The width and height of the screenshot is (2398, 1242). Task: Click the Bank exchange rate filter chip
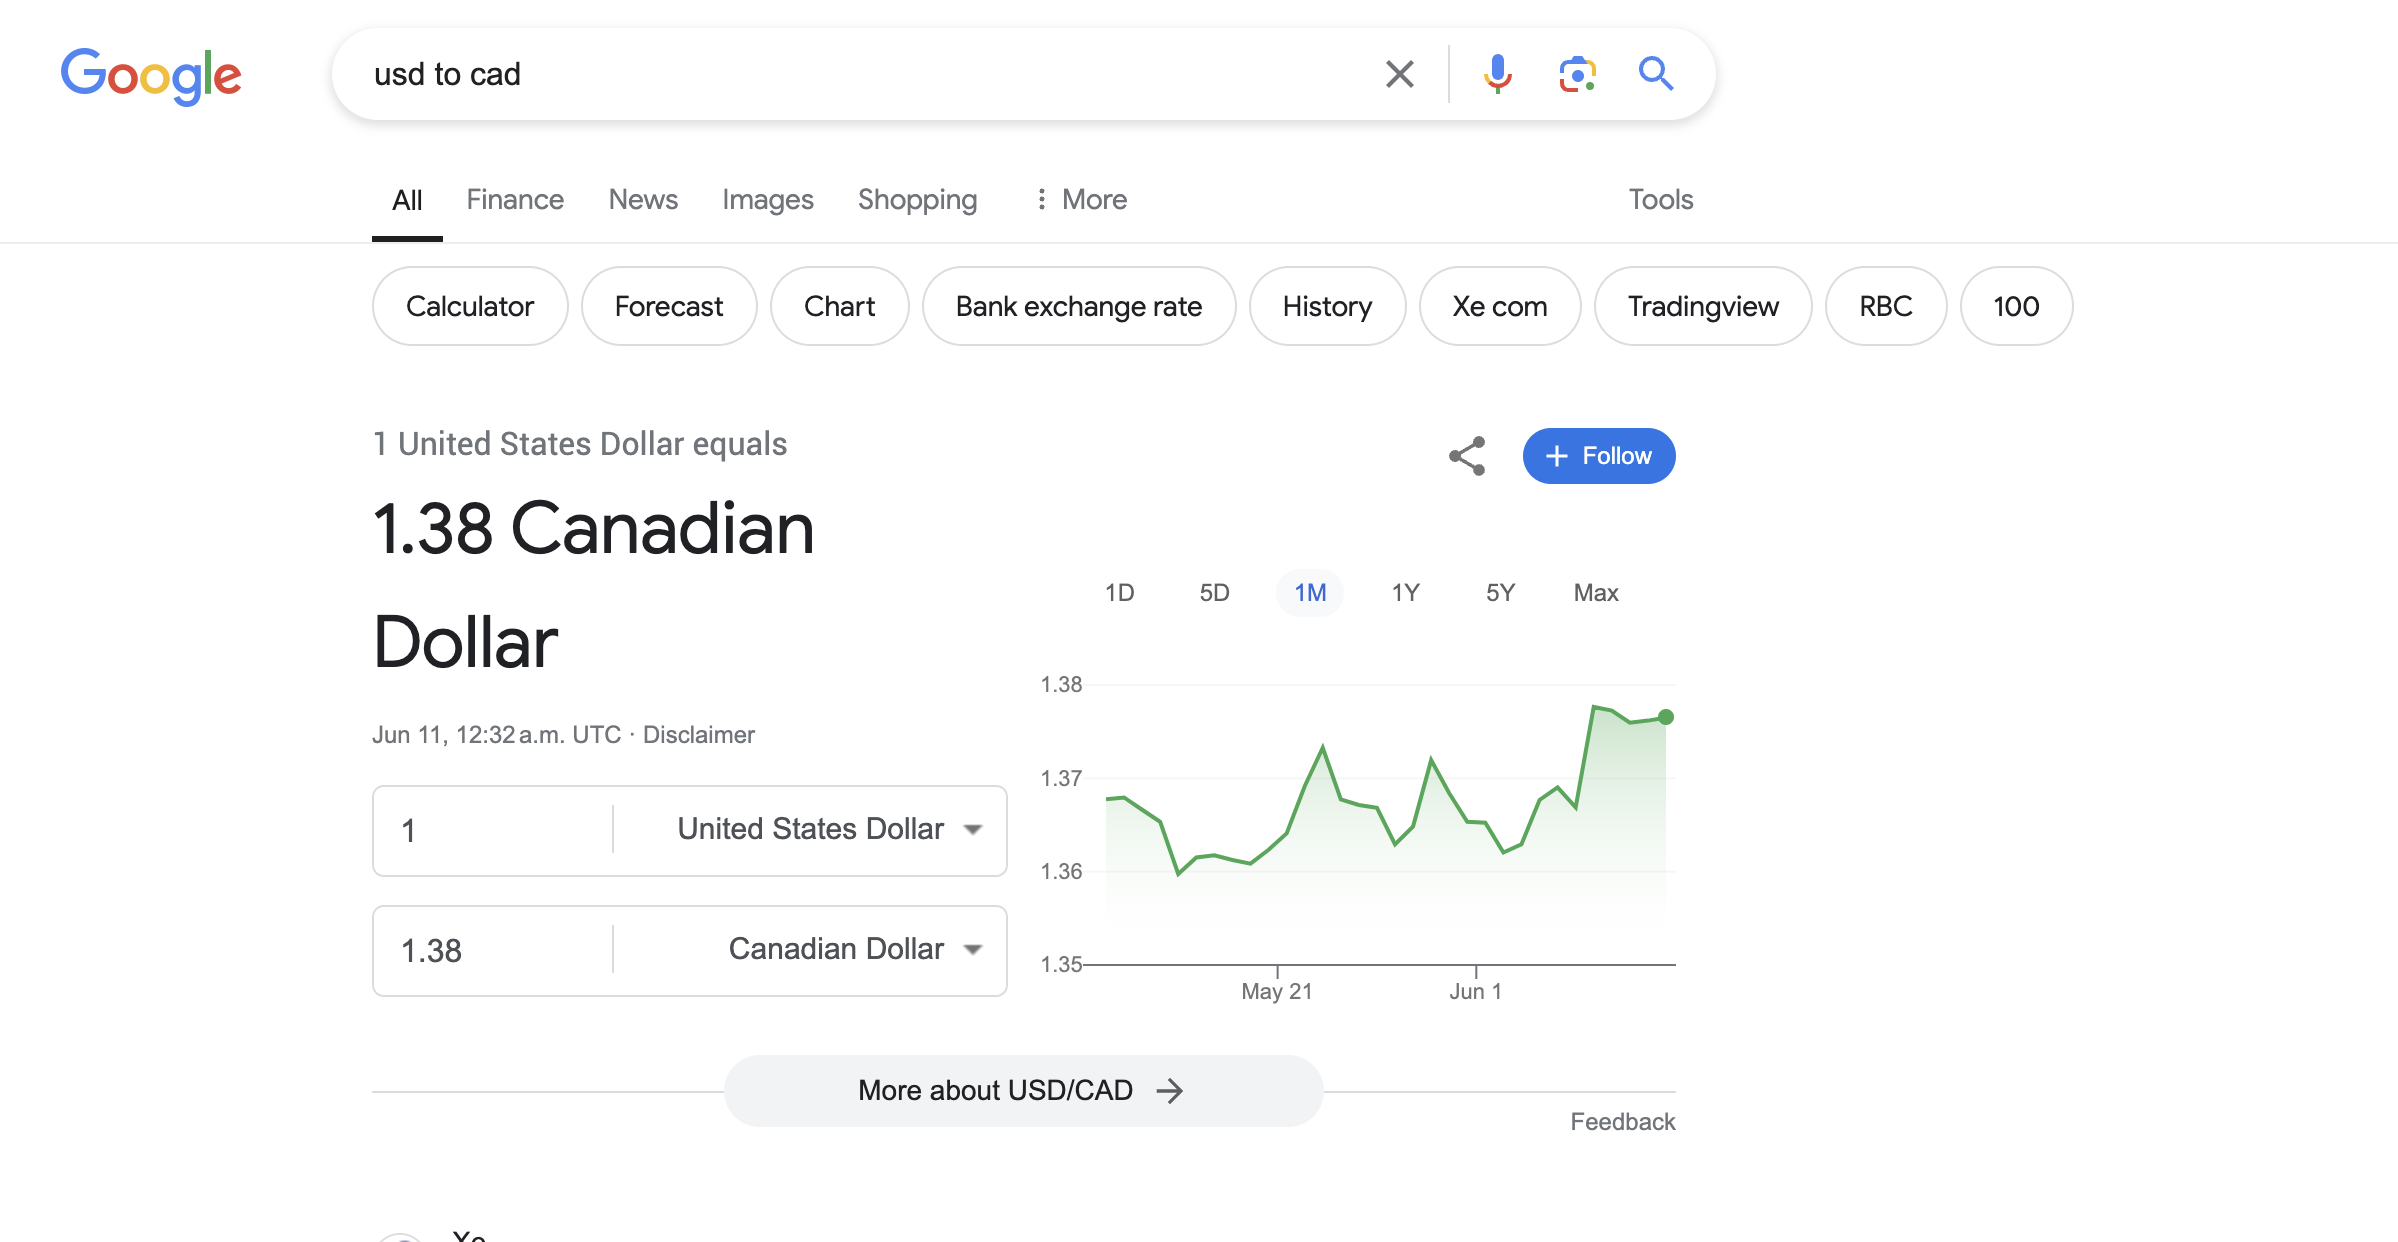(x=1079, y=306)
